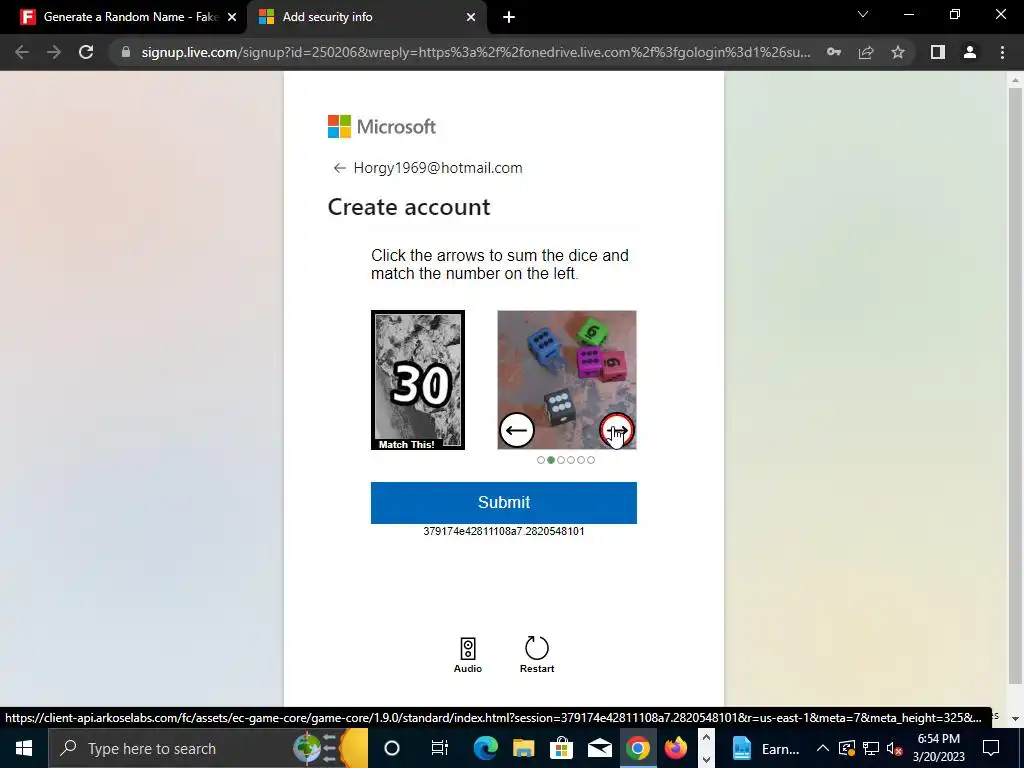Screen dimensions: 1024x768
Task: Open the Windows Start menu
Action: click(x=24, y=748)
